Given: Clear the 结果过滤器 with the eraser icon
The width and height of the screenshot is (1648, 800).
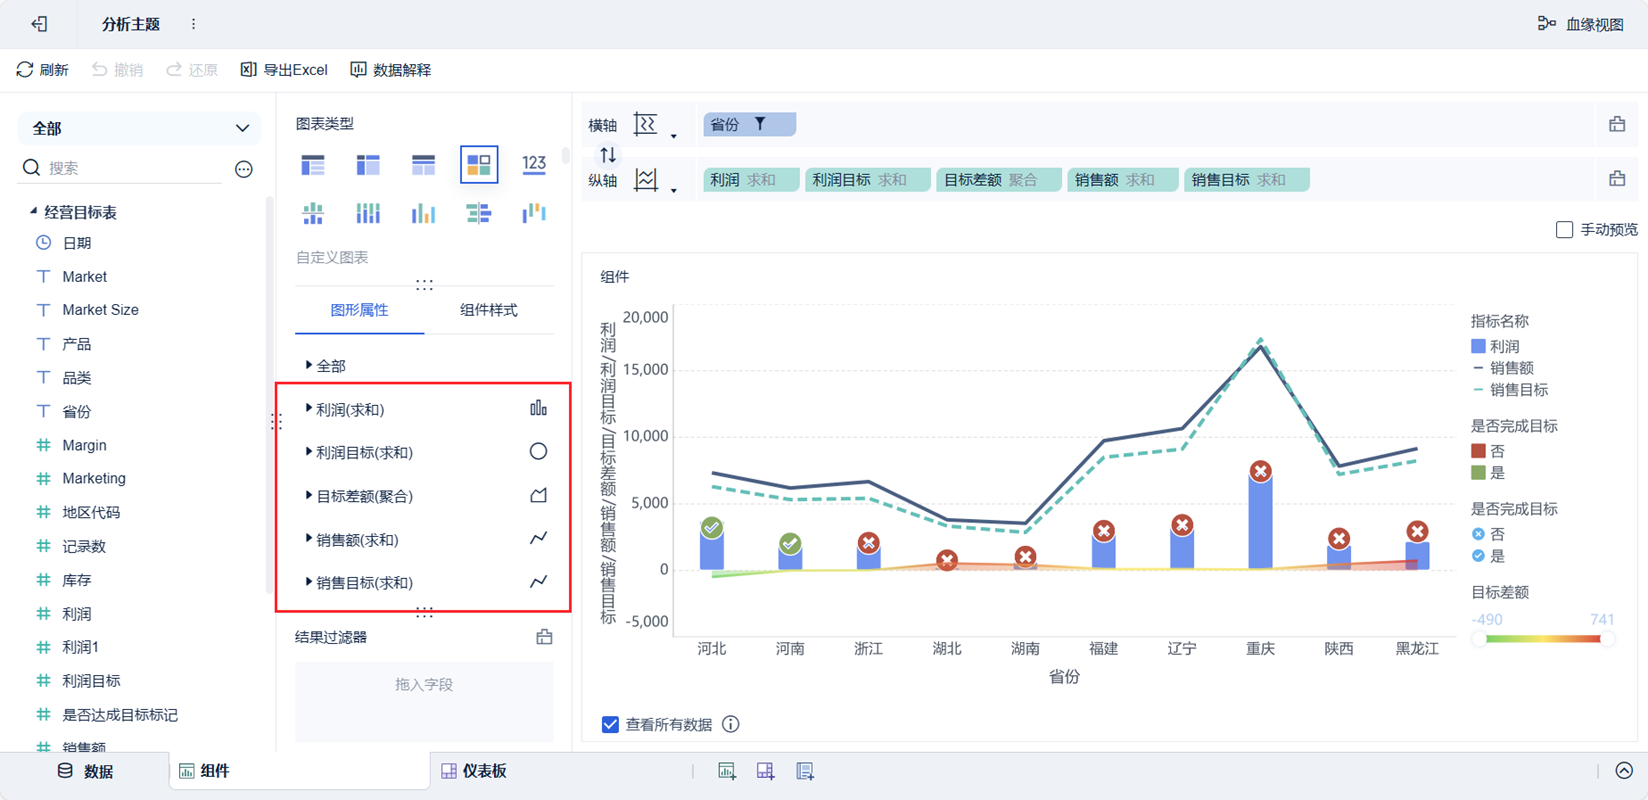Looking at the screenshot, I should point(544,637).
